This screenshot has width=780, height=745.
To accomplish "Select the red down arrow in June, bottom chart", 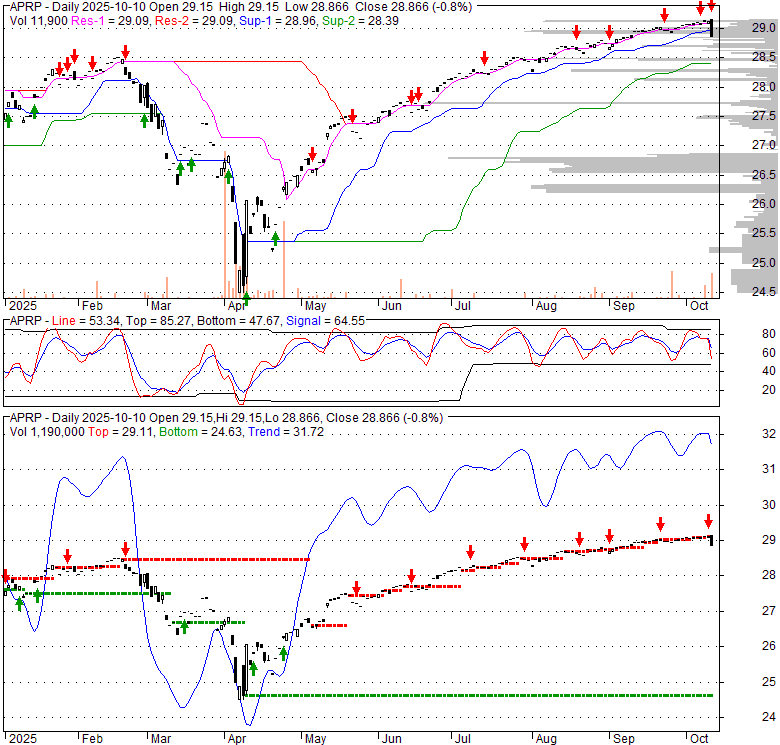I will click(x=411, y=577).
